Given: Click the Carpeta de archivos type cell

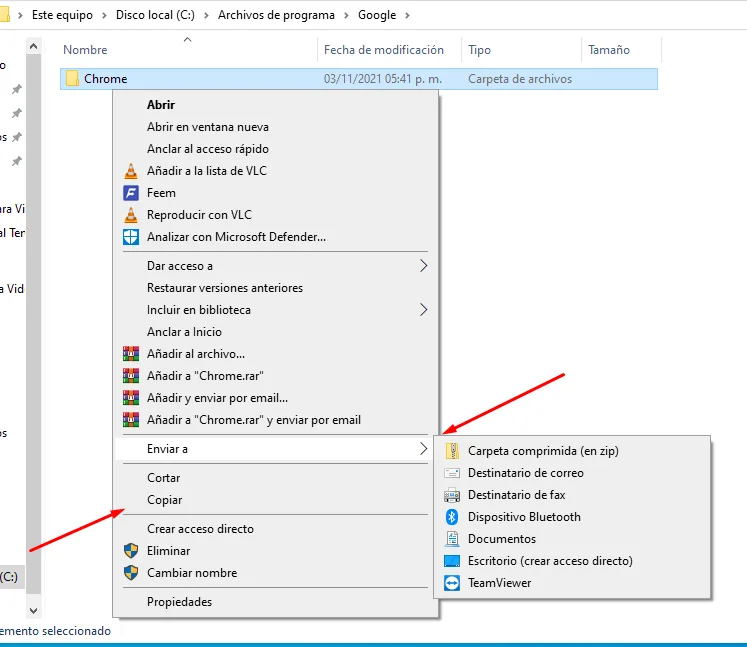Looking at the screenshot, I should click(x=520, y=79).
